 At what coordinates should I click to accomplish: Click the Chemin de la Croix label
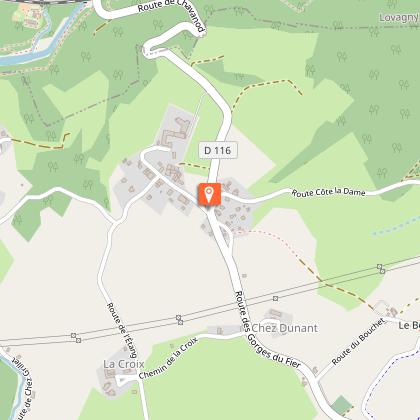[x=168, y=359]
